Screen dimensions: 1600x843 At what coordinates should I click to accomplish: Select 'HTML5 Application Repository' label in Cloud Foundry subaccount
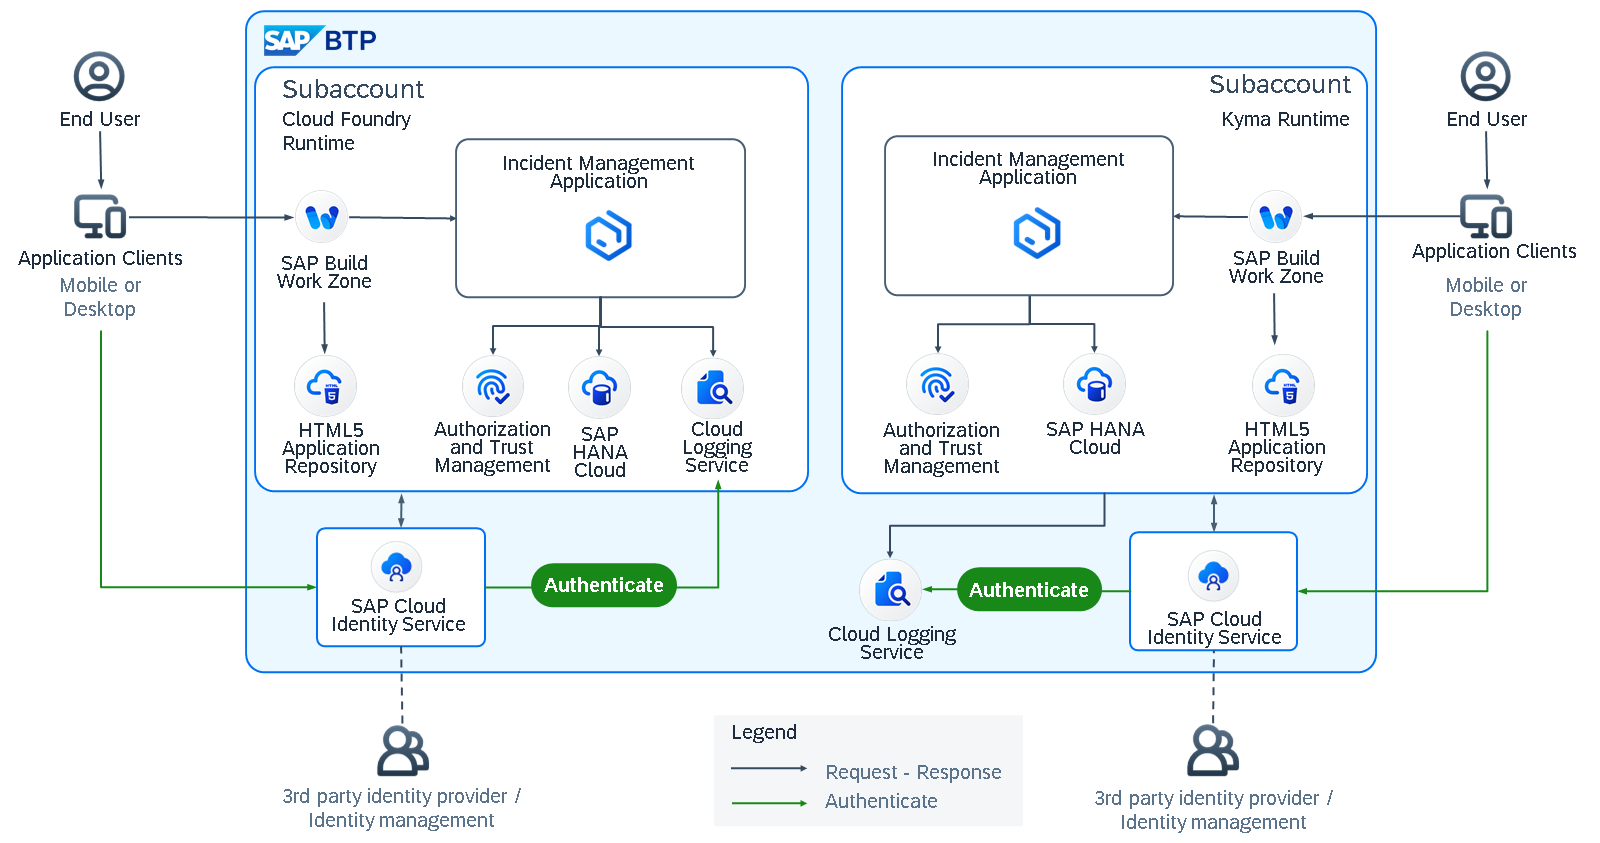click(x=331, y=448)
